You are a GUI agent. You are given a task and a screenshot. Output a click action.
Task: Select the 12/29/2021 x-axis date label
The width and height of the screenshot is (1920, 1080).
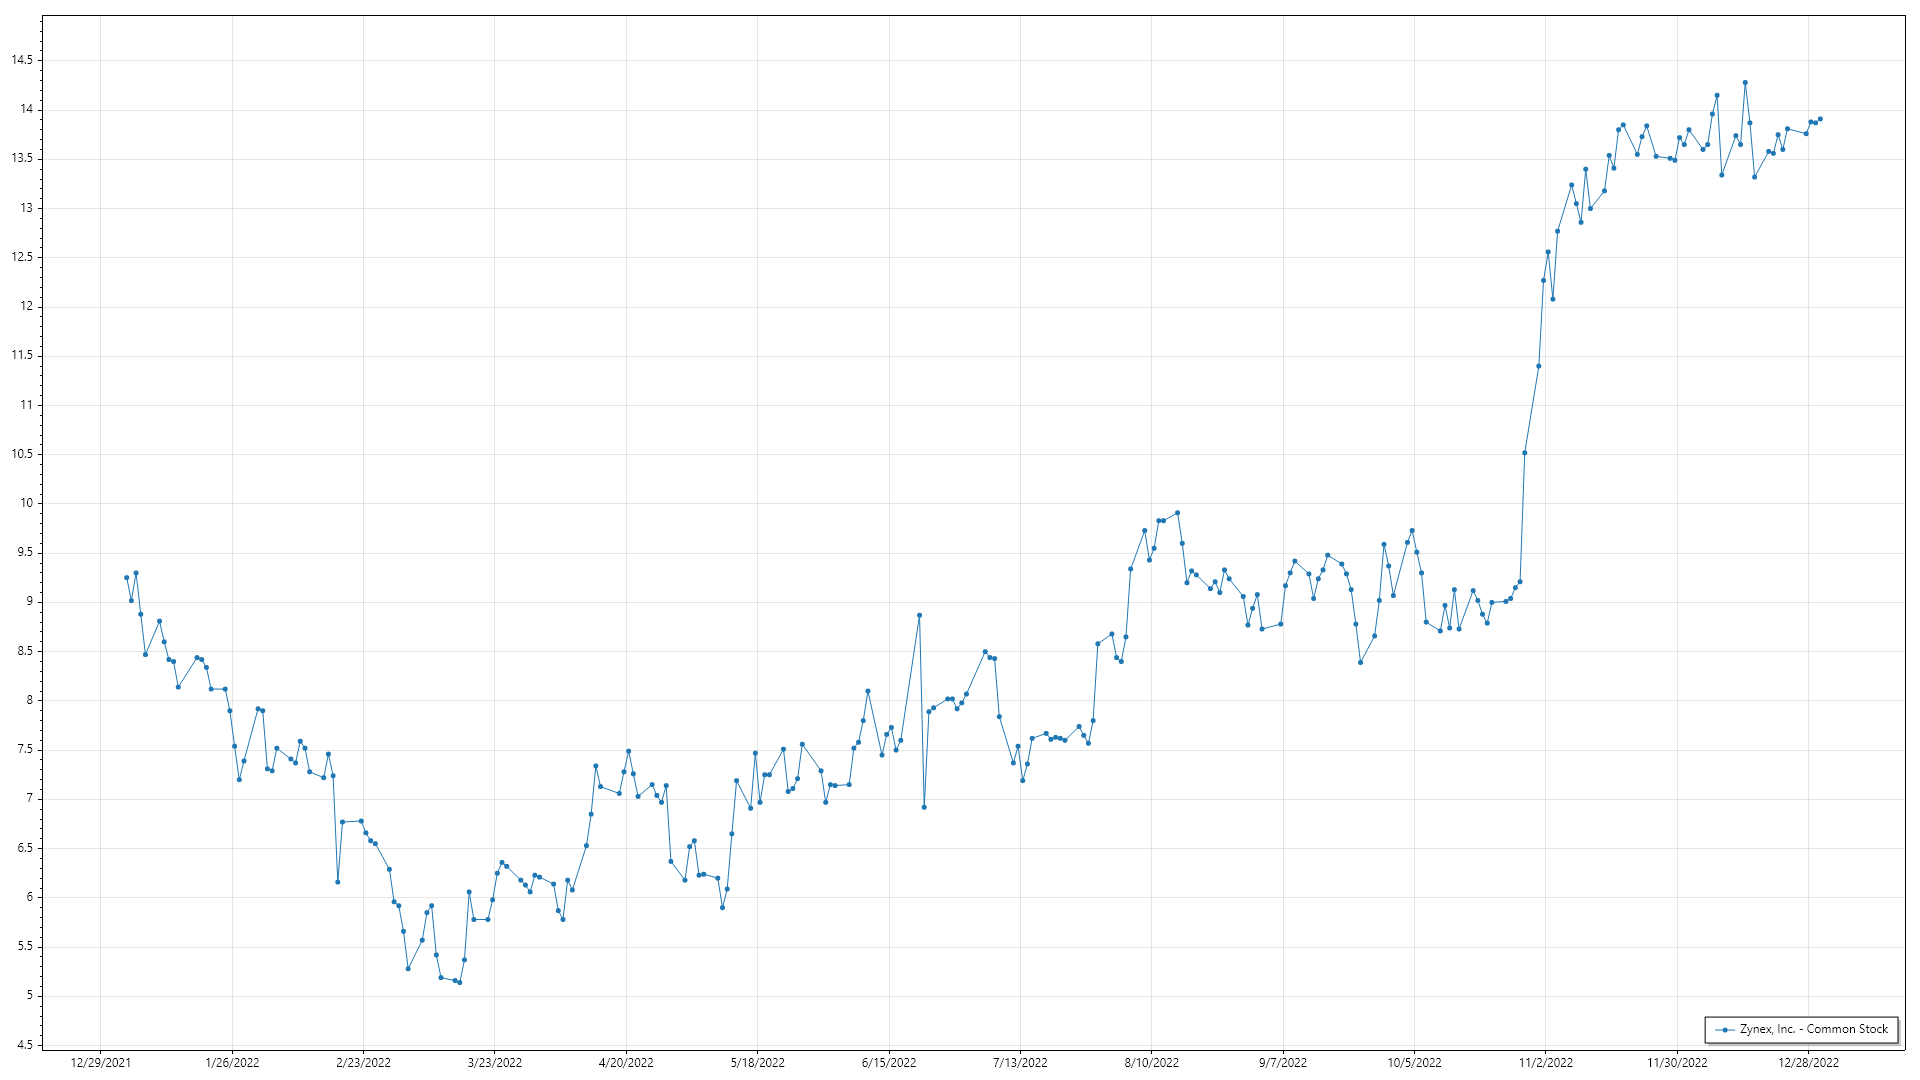(x=100, y=1063)
